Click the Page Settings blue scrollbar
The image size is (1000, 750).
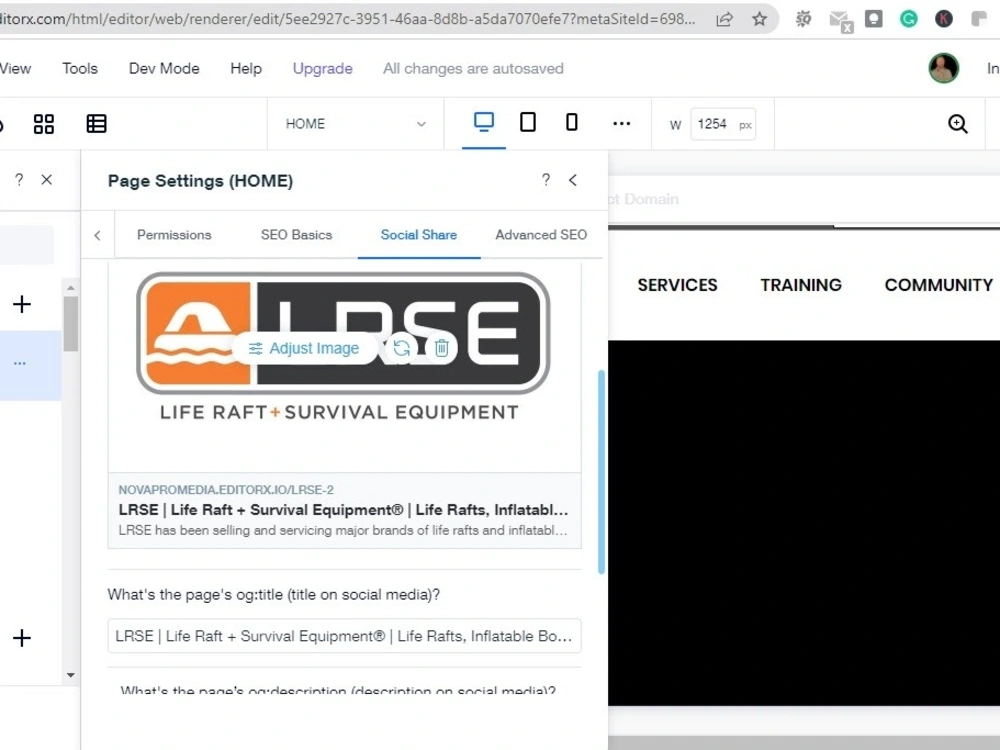point(601,472)
